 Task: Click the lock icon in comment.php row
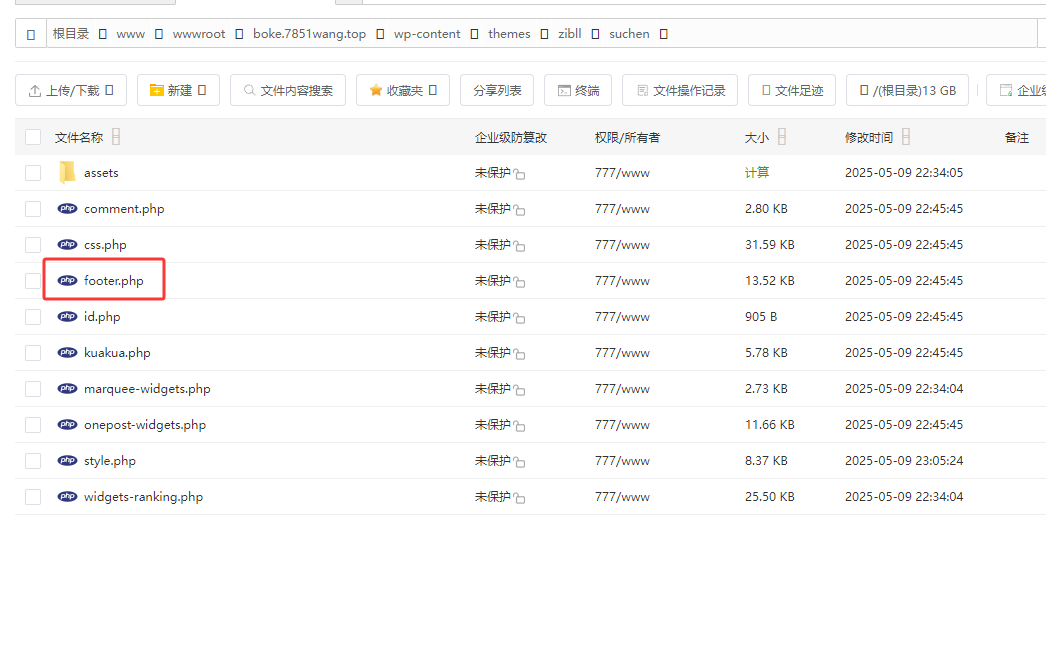519,210
